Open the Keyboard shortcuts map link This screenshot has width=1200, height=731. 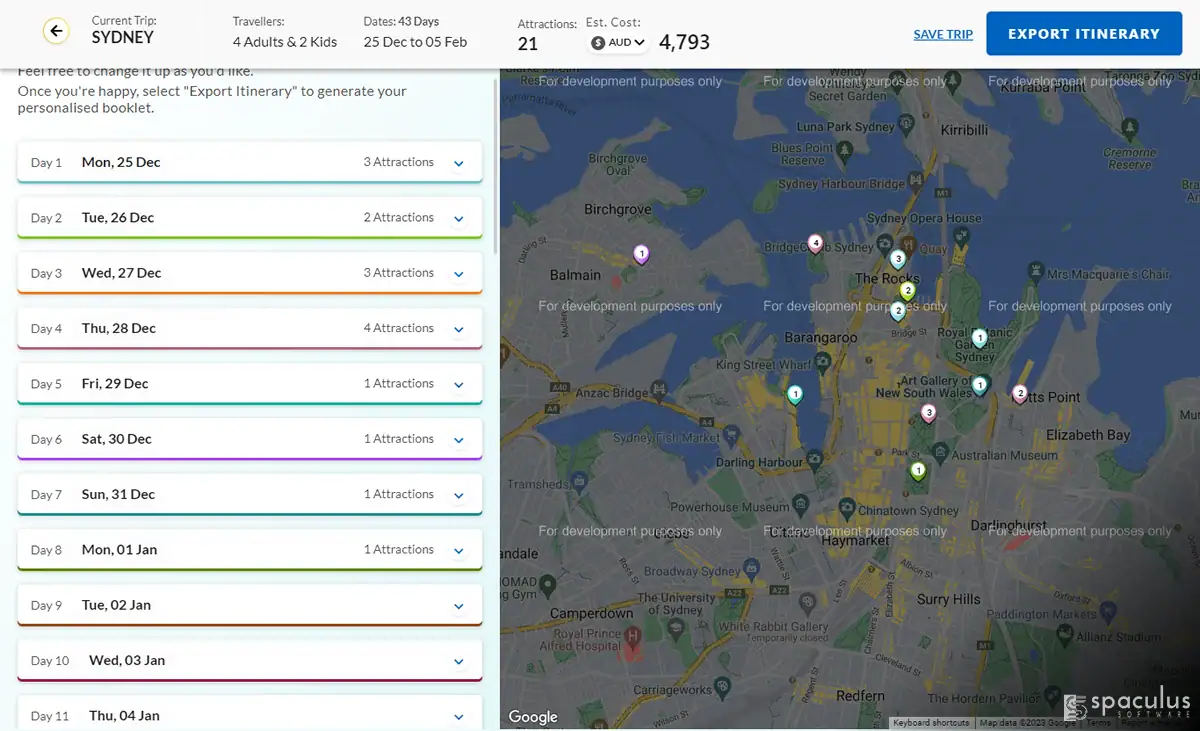[x=931, y=723]
